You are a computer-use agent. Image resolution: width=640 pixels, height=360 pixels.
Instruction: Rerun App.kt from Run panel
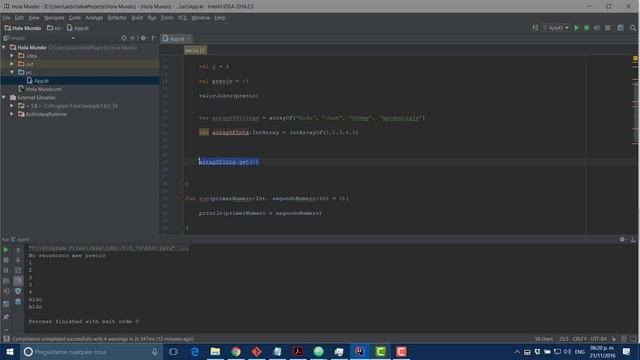(6, 249)
